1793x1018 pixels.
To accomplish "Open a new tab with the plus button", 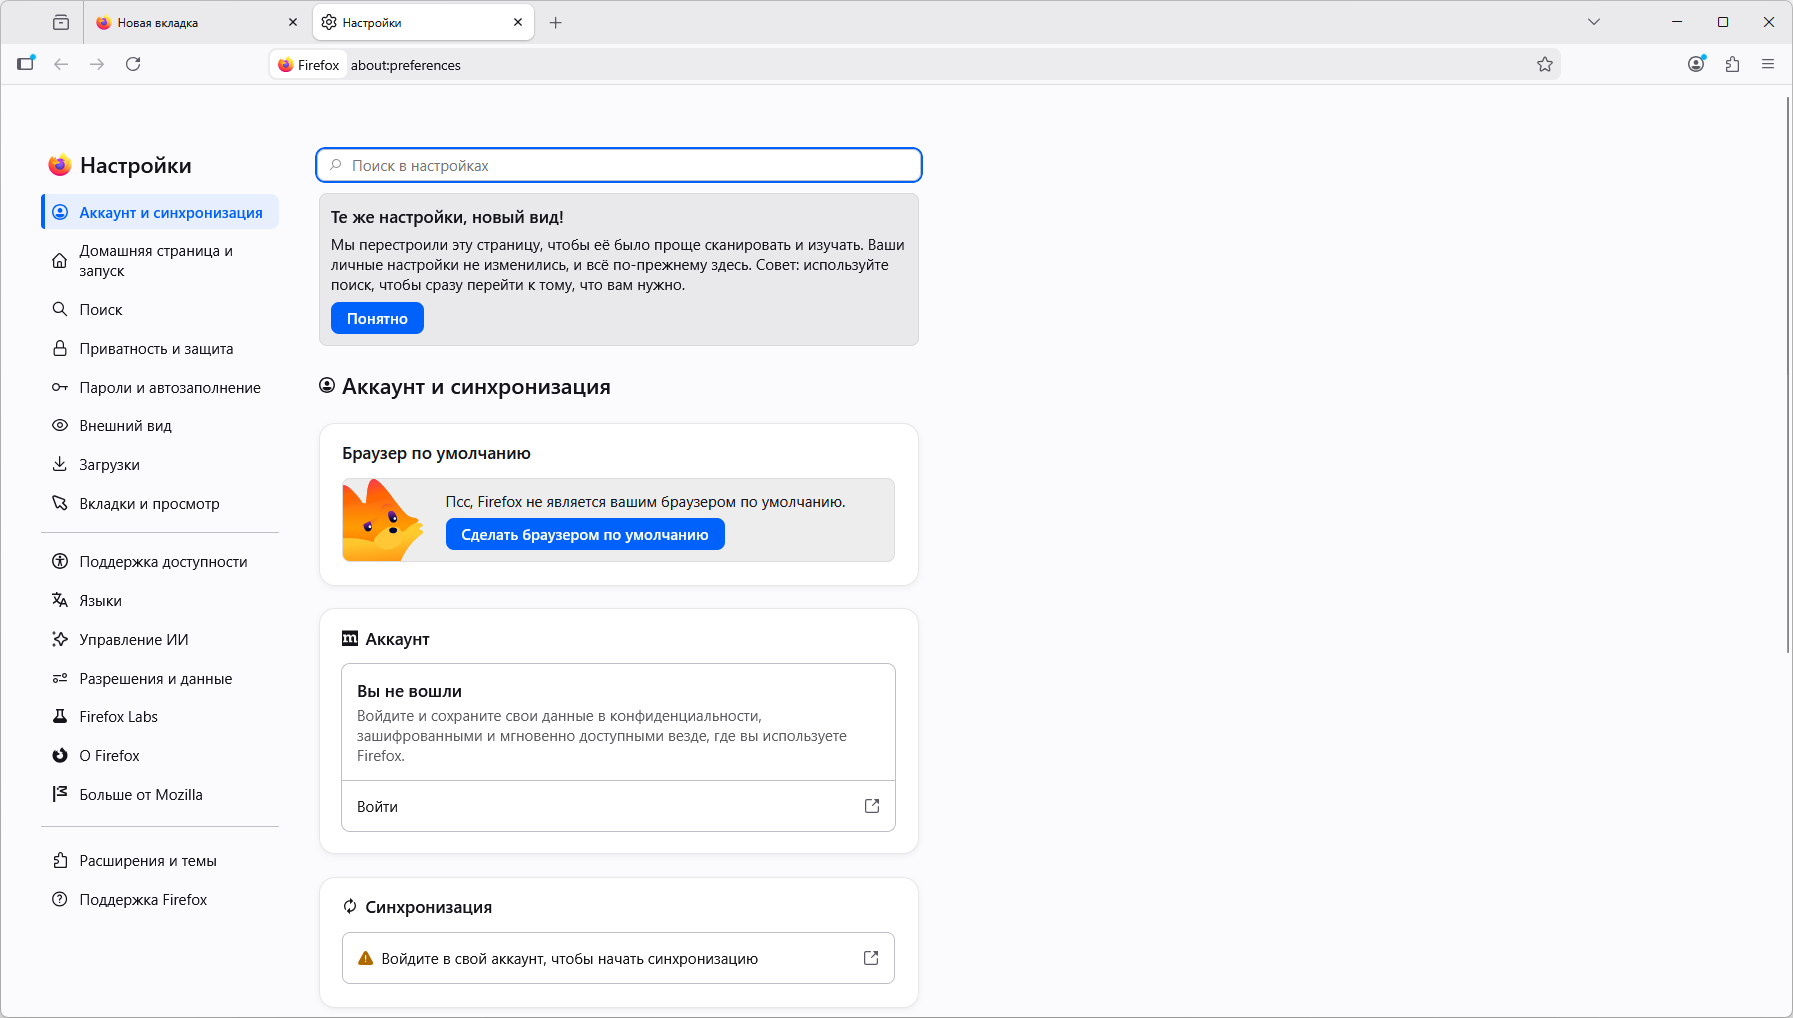I will click(x=556, y=22).
